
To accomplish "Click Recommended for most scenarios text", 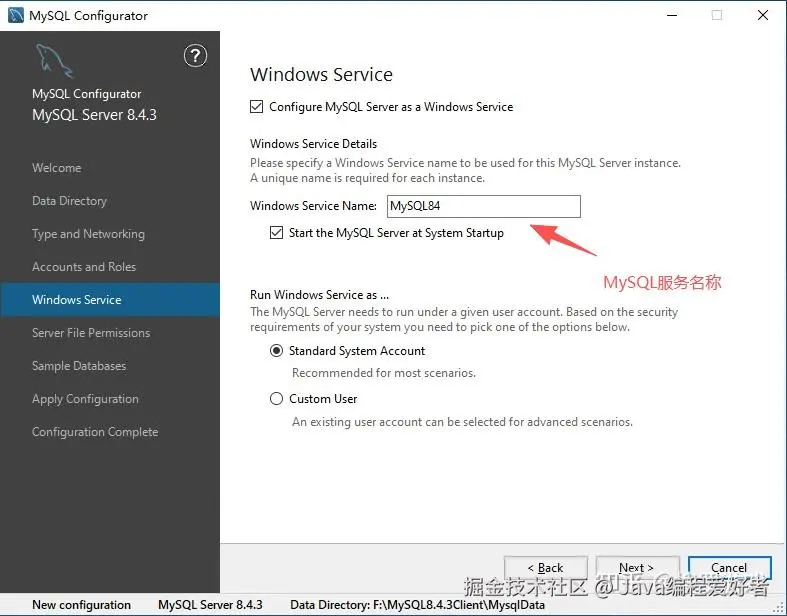I will click(x=384, y=373).
